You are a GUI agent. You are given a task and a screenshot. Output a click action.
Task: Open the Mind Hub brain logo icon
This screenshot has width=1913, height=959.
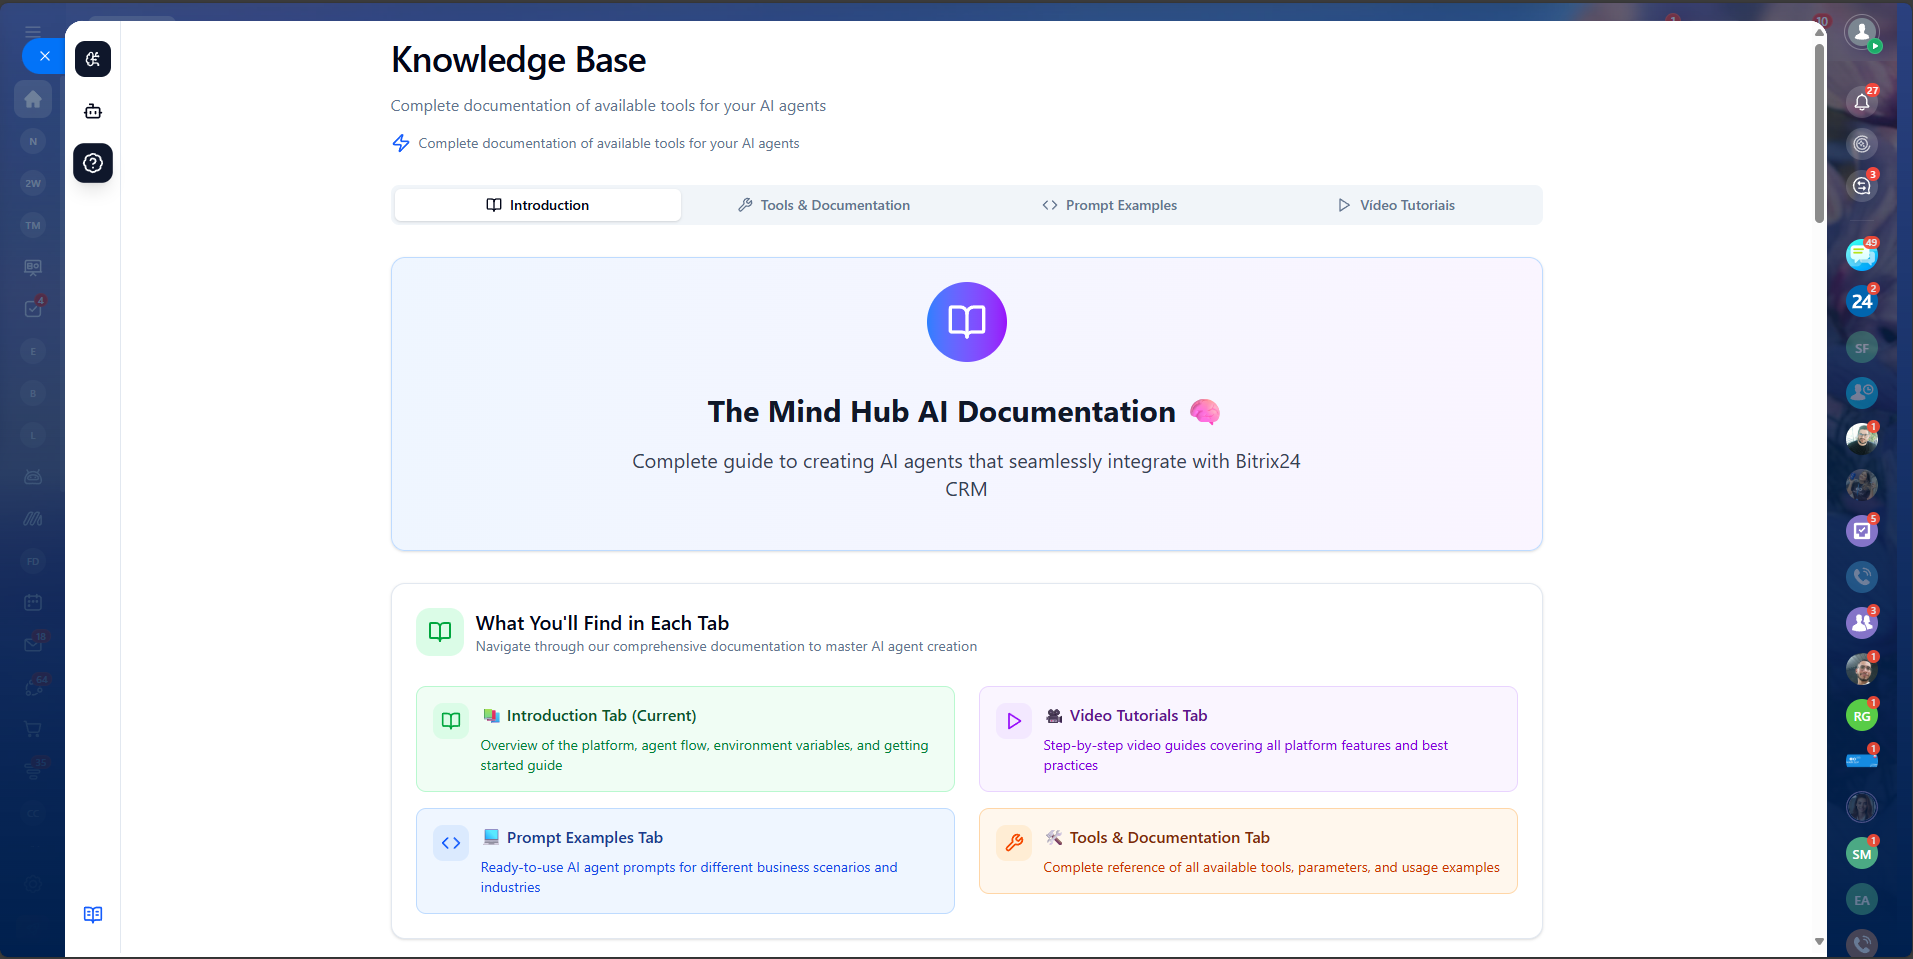point(93,59)
